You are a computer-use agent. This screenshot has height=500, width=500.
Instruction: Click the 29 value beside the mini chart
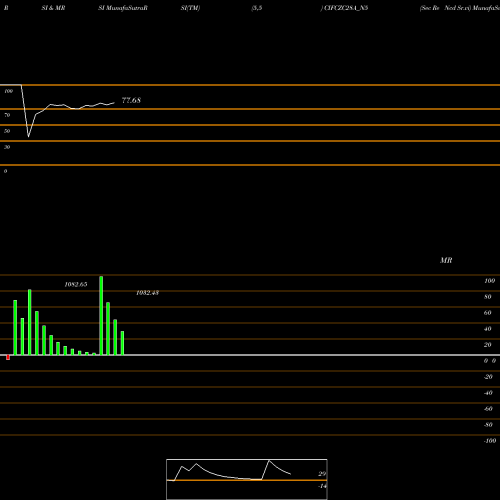coord(322,474)
